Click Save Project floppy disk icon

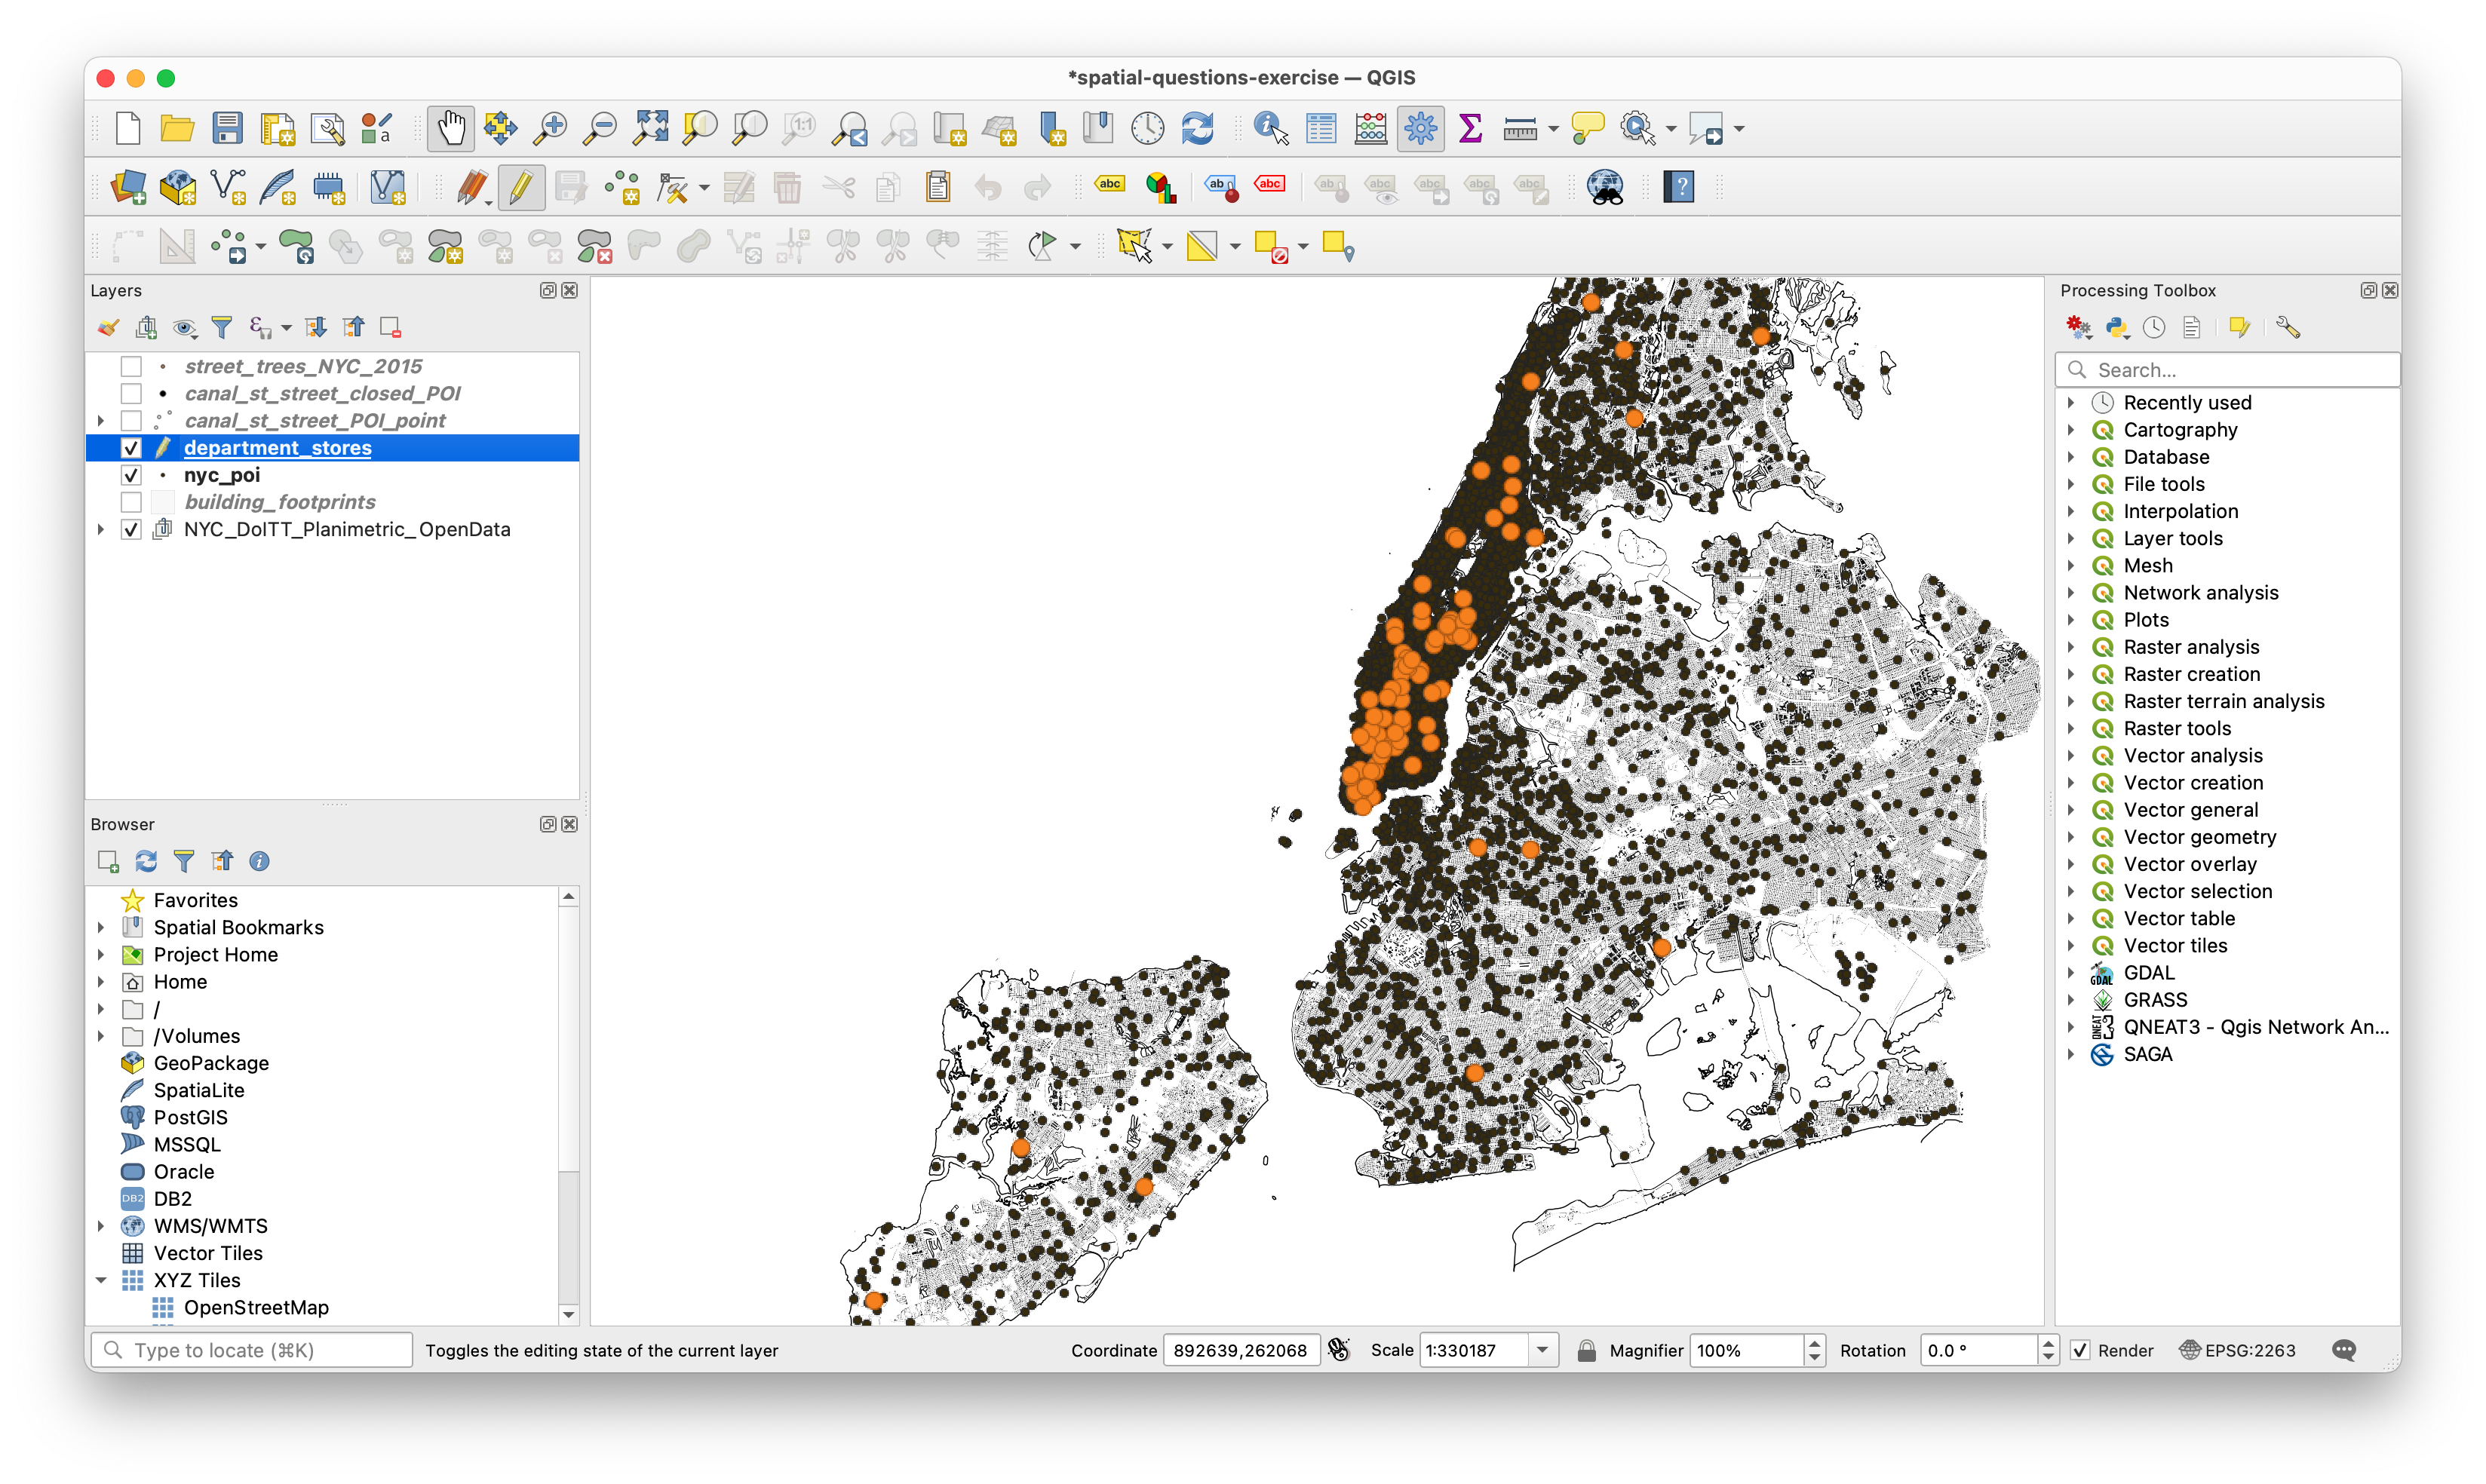tap(228, 128)
